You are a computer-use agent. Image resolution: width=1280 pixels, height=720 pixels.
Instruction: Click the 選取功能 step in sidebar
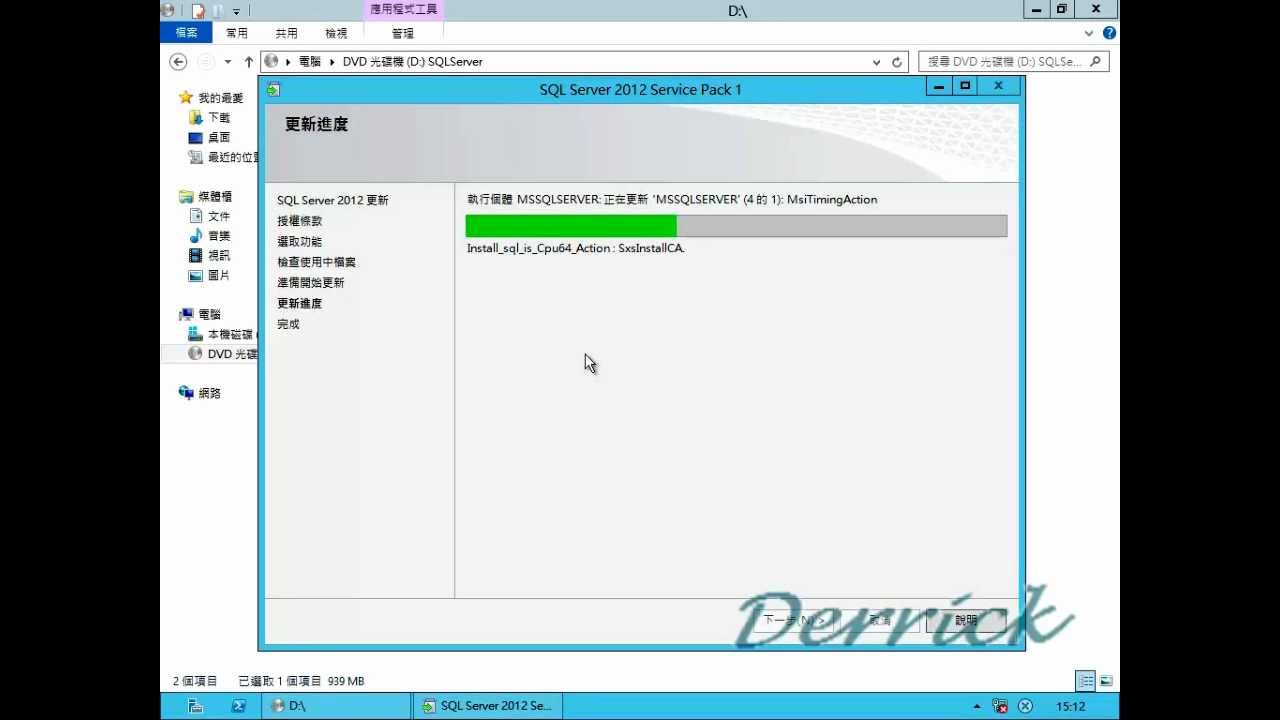click(300, 242)
